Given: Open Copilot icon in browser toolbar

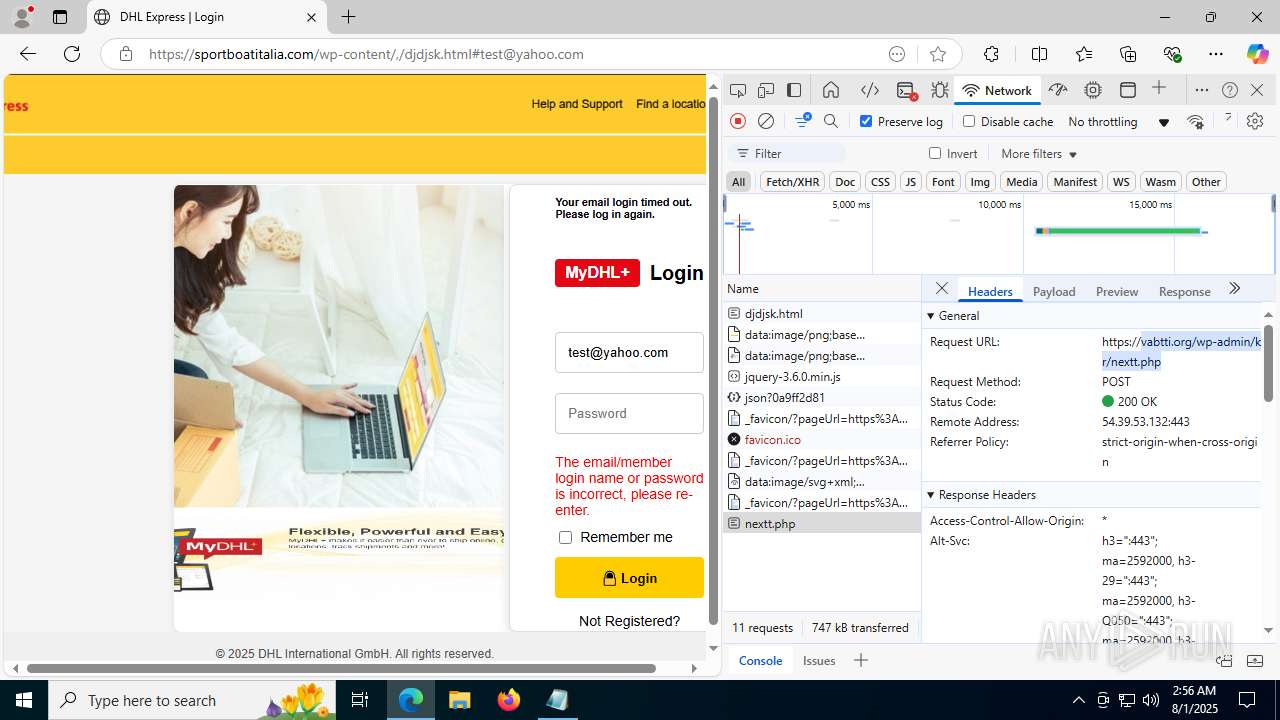Looking at the screenshot, I should coord(1257,54).
